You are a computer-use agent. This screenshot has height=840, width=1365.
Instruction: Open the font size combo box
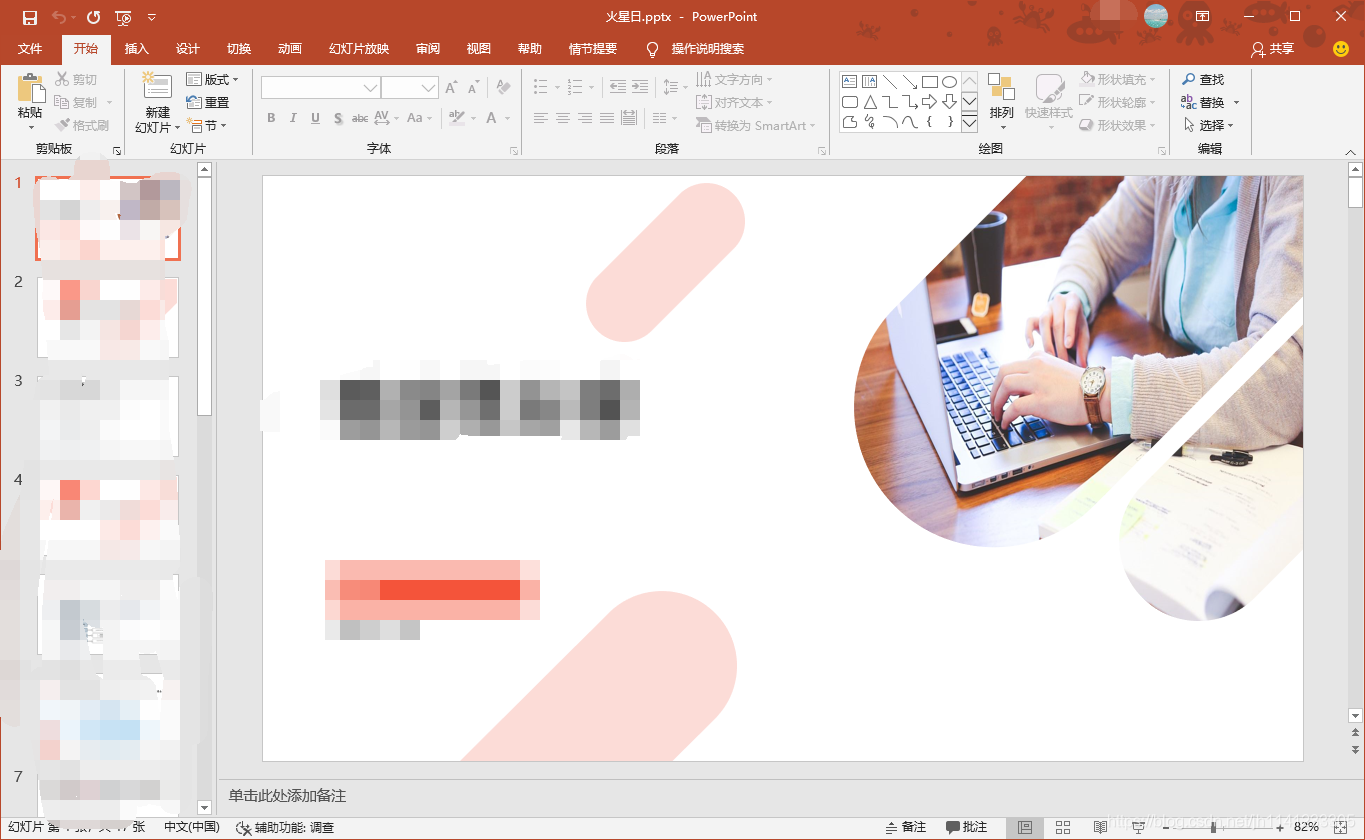410,88
